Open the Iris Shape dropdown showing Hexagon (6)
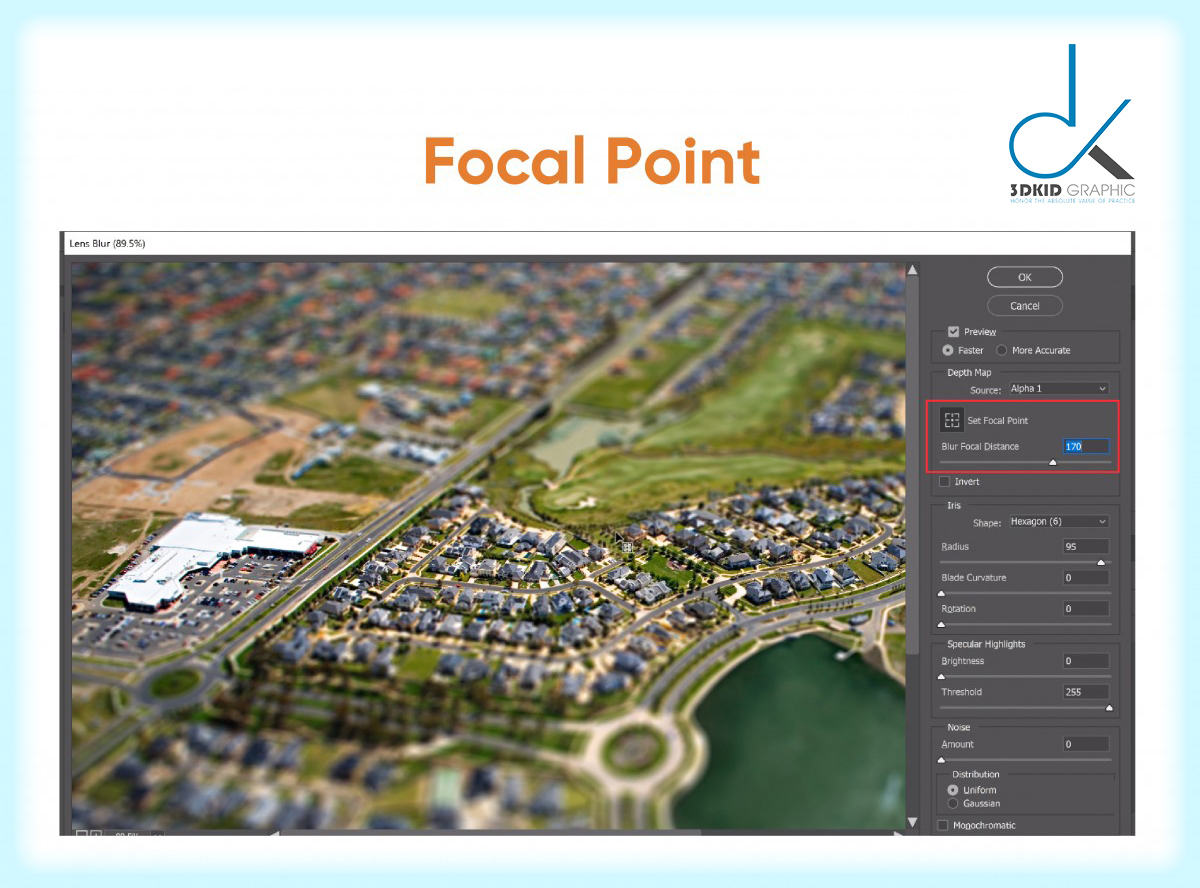Screen dimensions: 1200x888 coord(1058,521)
